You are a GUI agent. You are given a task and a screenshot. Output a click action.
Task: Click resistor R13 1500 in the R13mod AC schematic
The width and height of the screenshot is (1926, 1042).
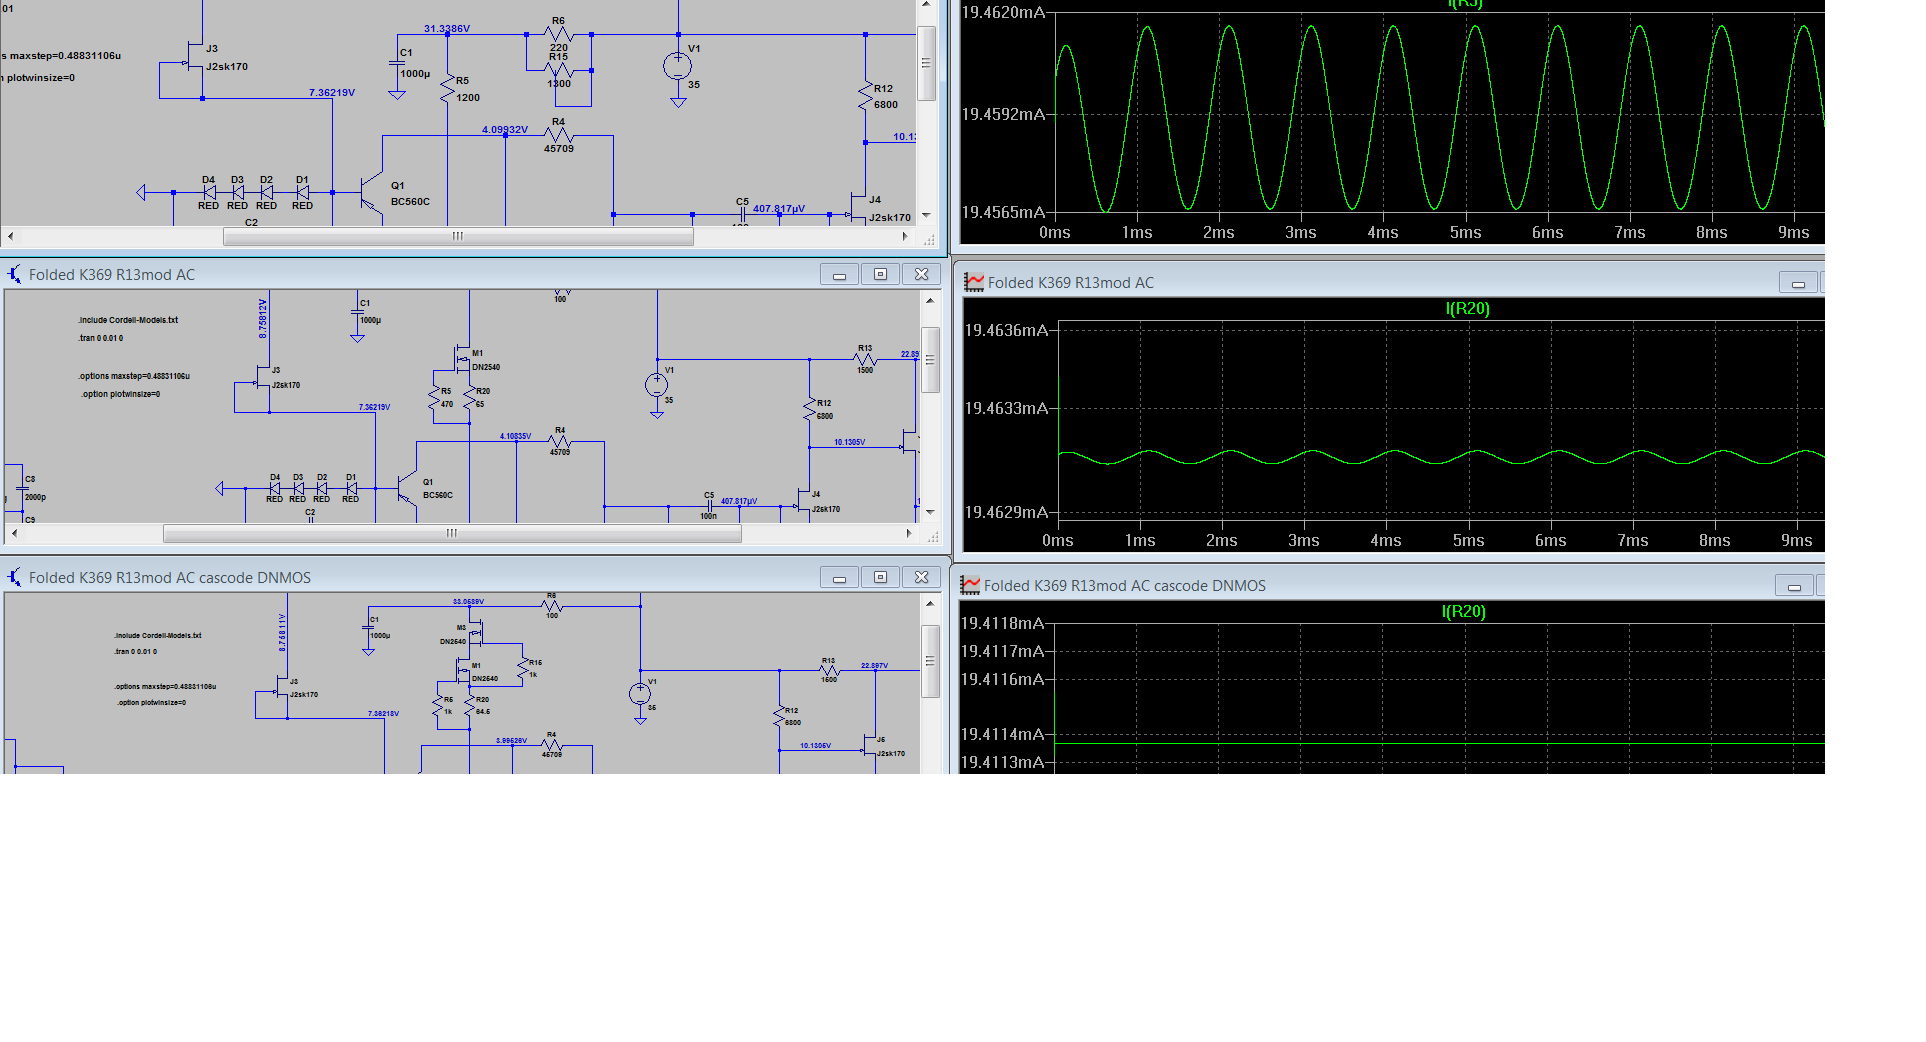865,359
